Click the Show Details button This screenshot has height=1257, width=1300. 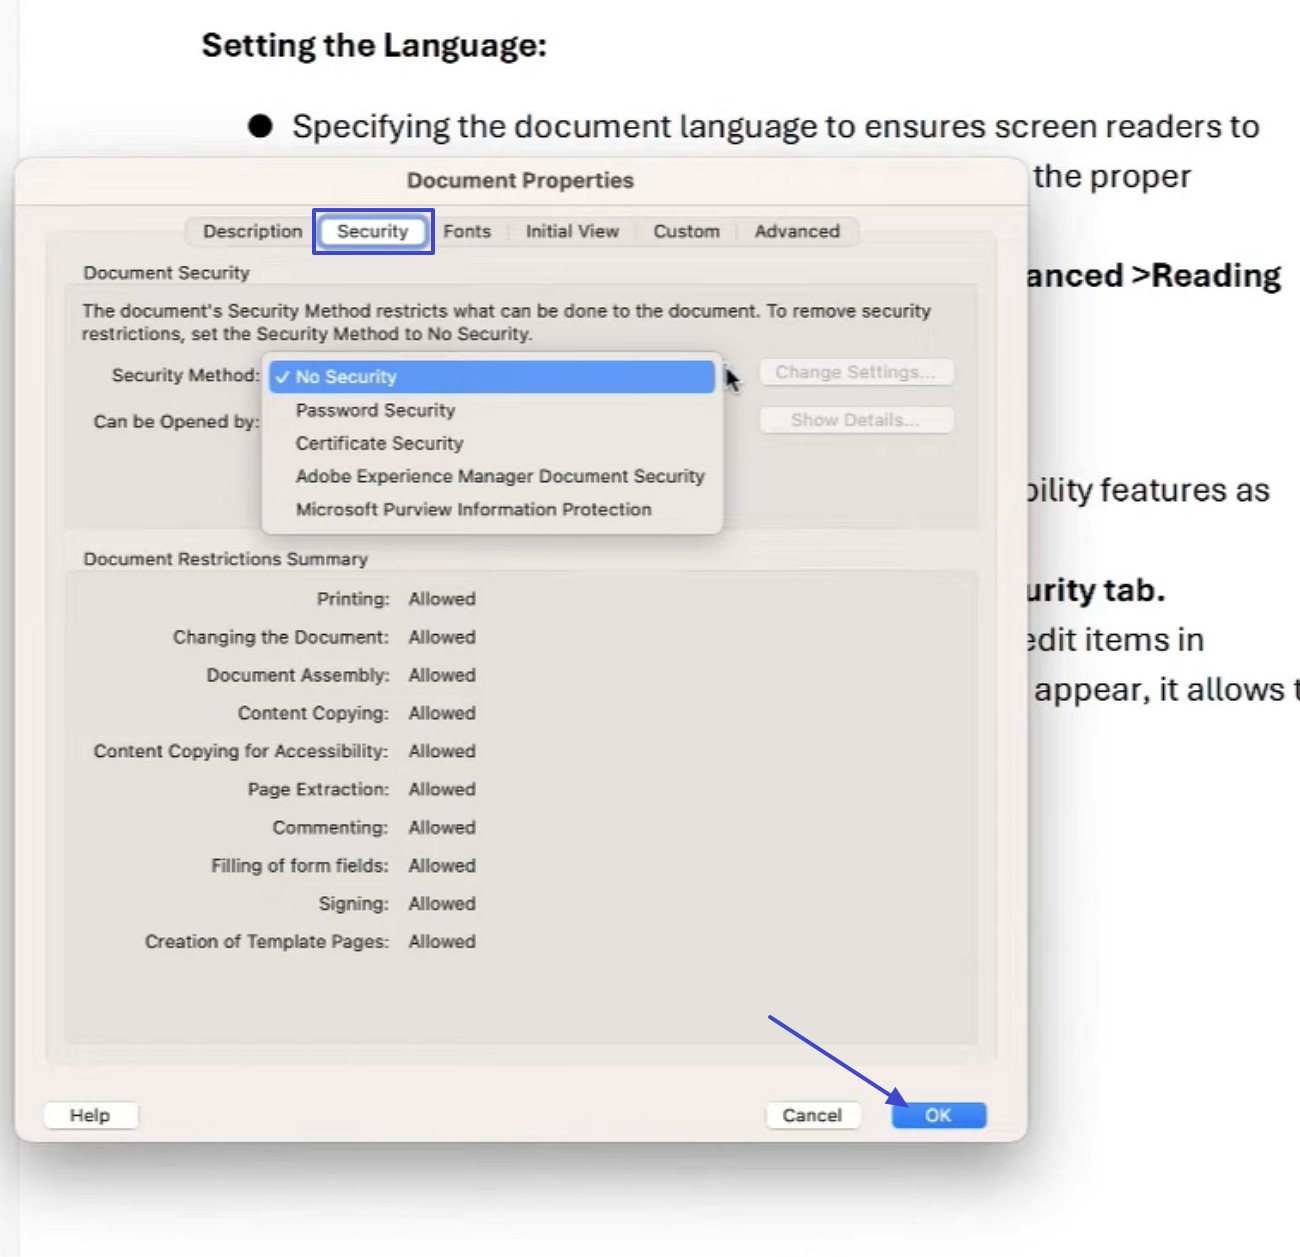pos(856,420)
